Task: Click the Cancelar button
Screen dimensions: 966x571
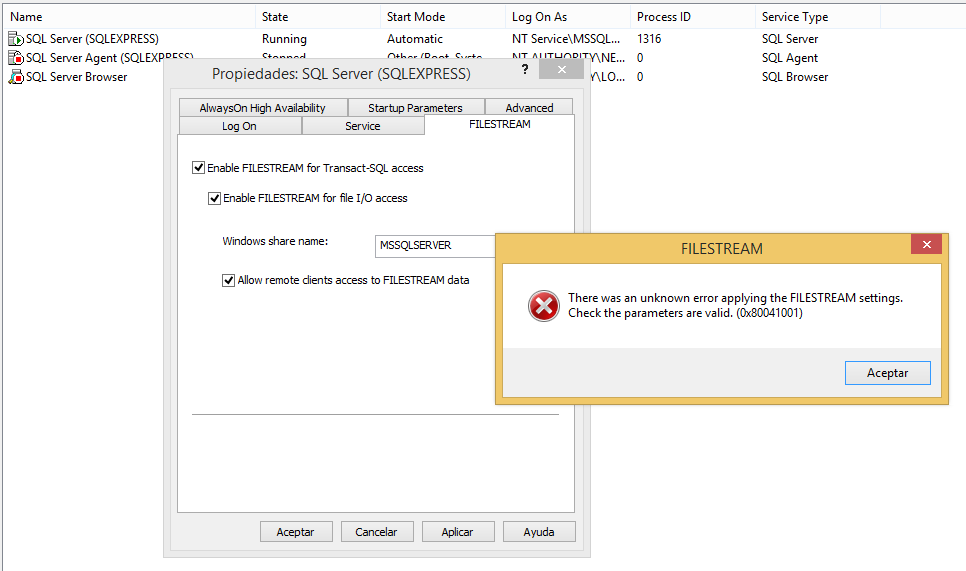Action: click(376, 532)
